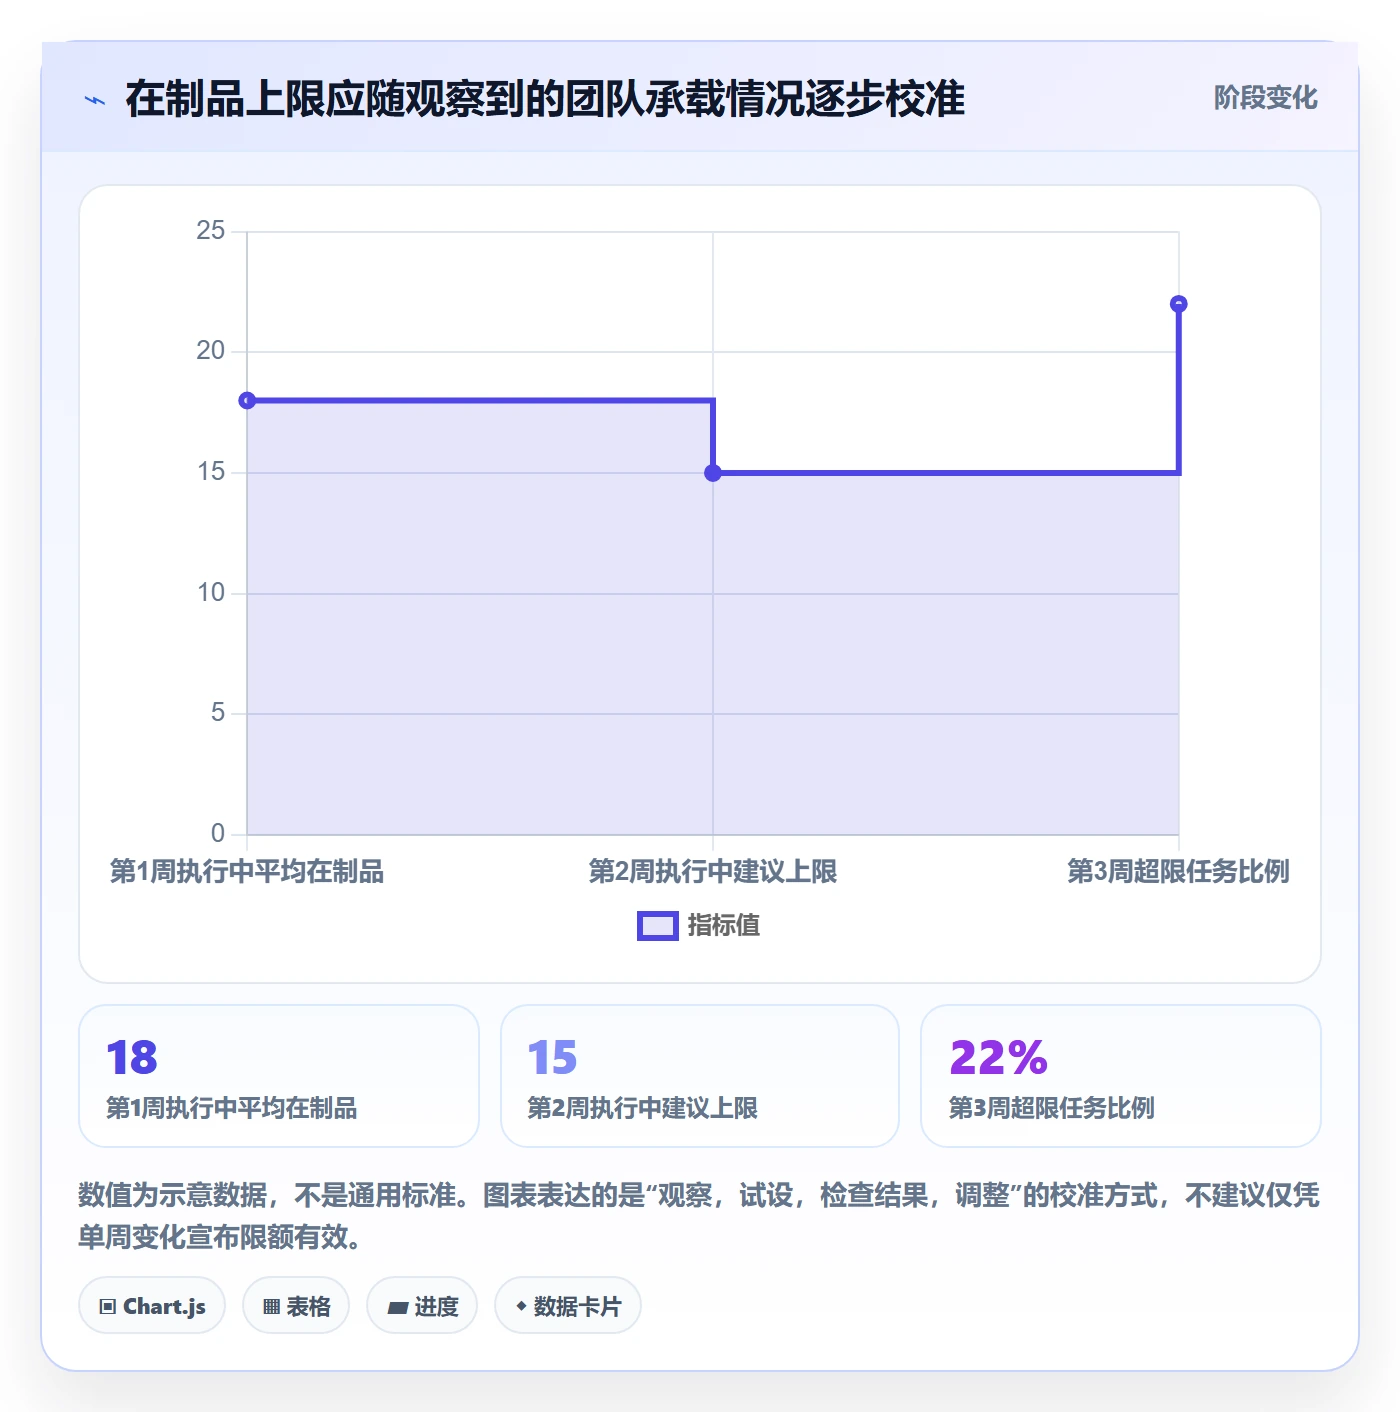Click the y-axis tick label 5
This screenshot has width=1400, height=1412.
point(218,713)
